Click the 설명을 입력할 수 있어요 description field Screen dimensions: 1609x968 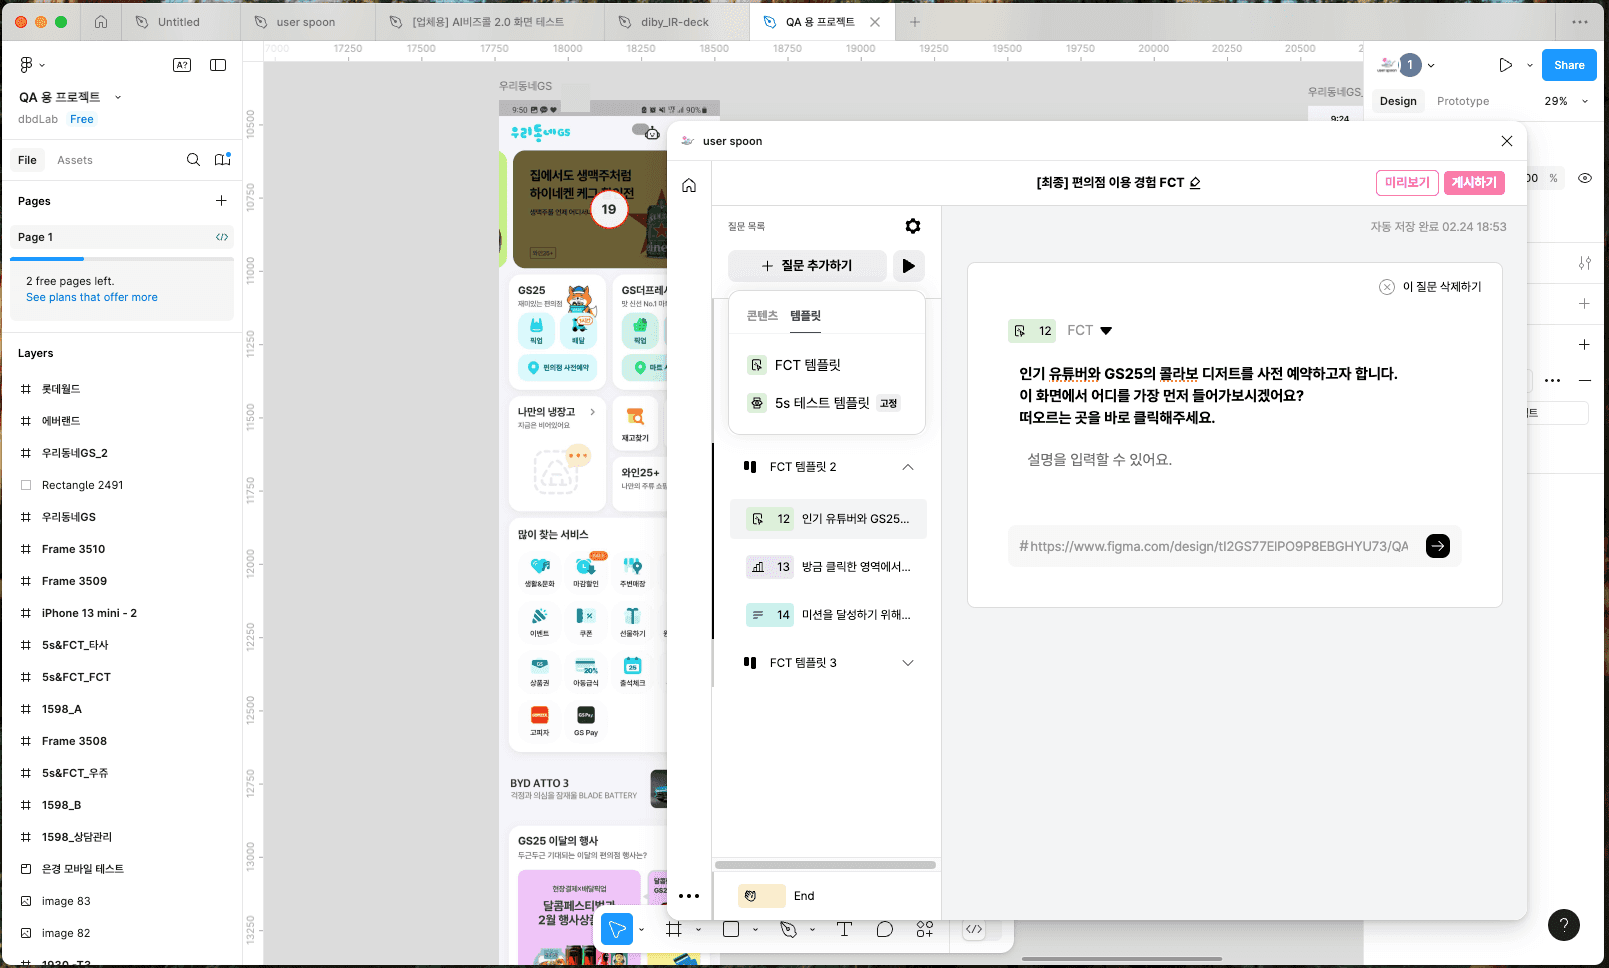tap(1100, 460)
